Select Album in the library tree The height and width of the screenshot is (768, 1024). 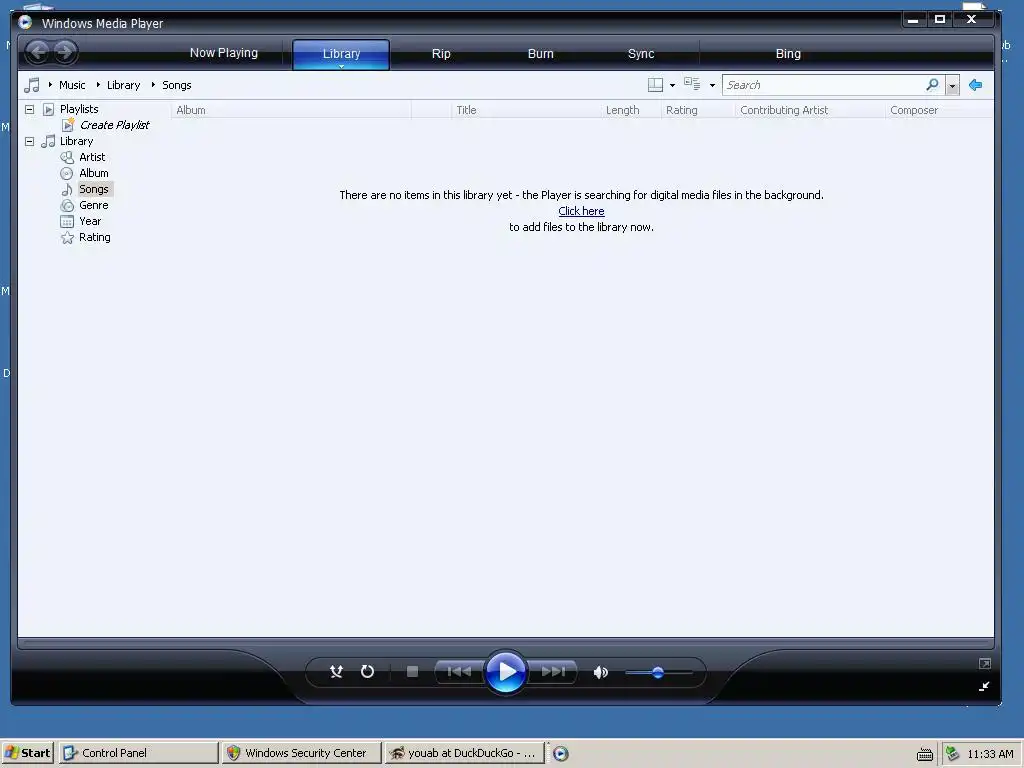click(x=93, y=173)
